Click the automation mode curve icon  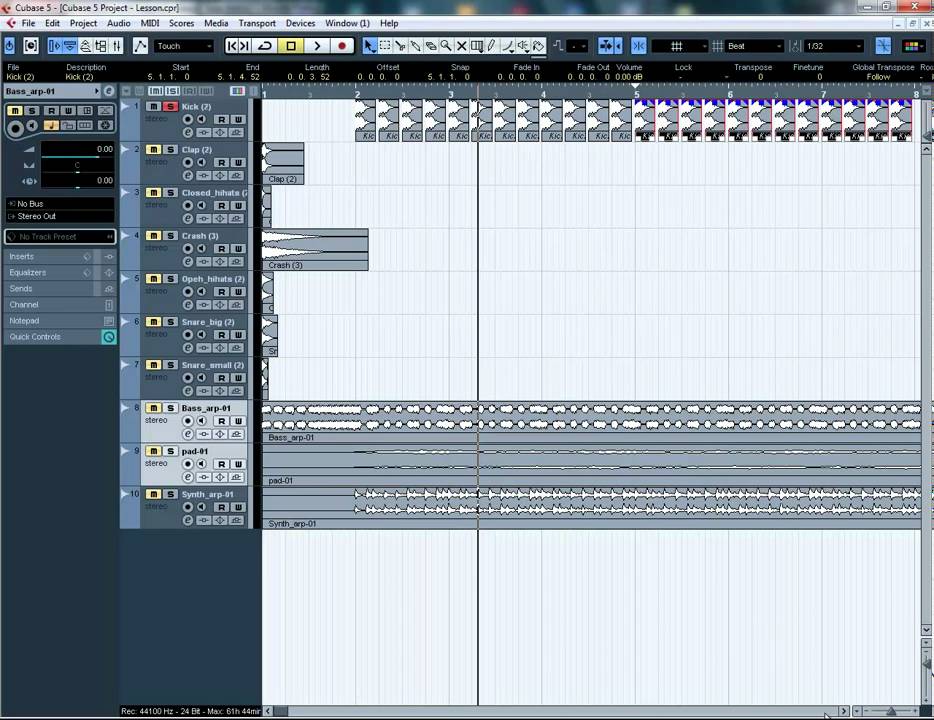pyautogui.click(x=140, y=46)
